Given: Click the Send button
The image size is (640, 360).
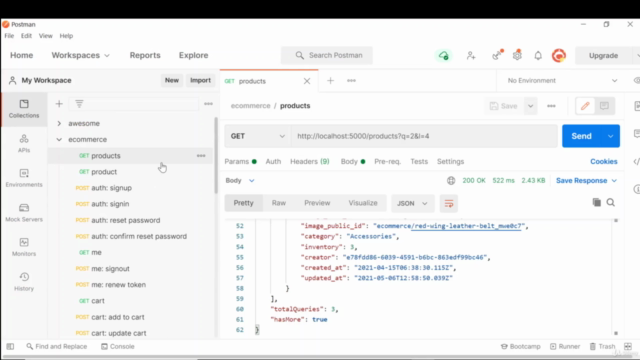Looking at the screenshot, I should 582,136.
